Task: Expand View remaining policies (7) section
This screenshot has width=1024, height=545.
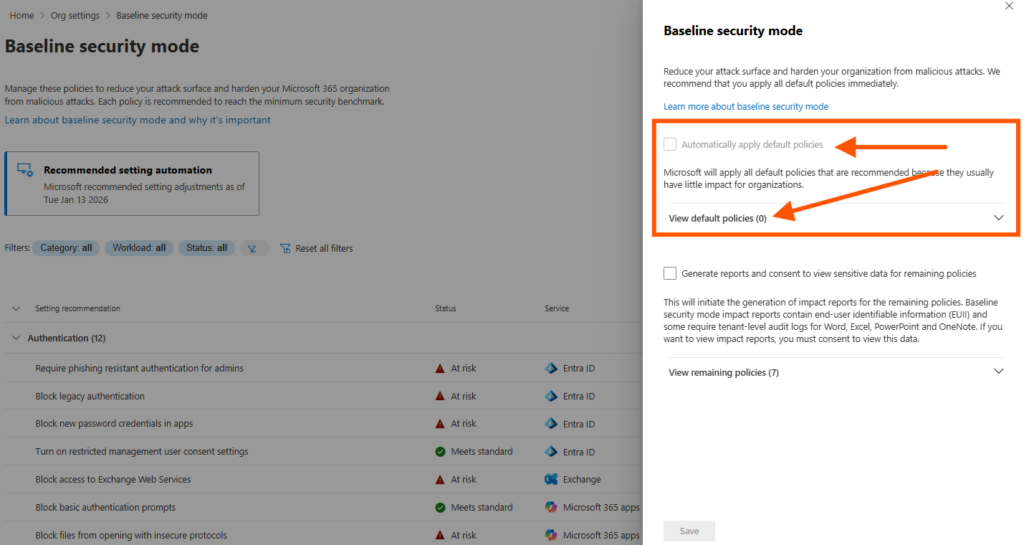Action: [x=997, y=372]
